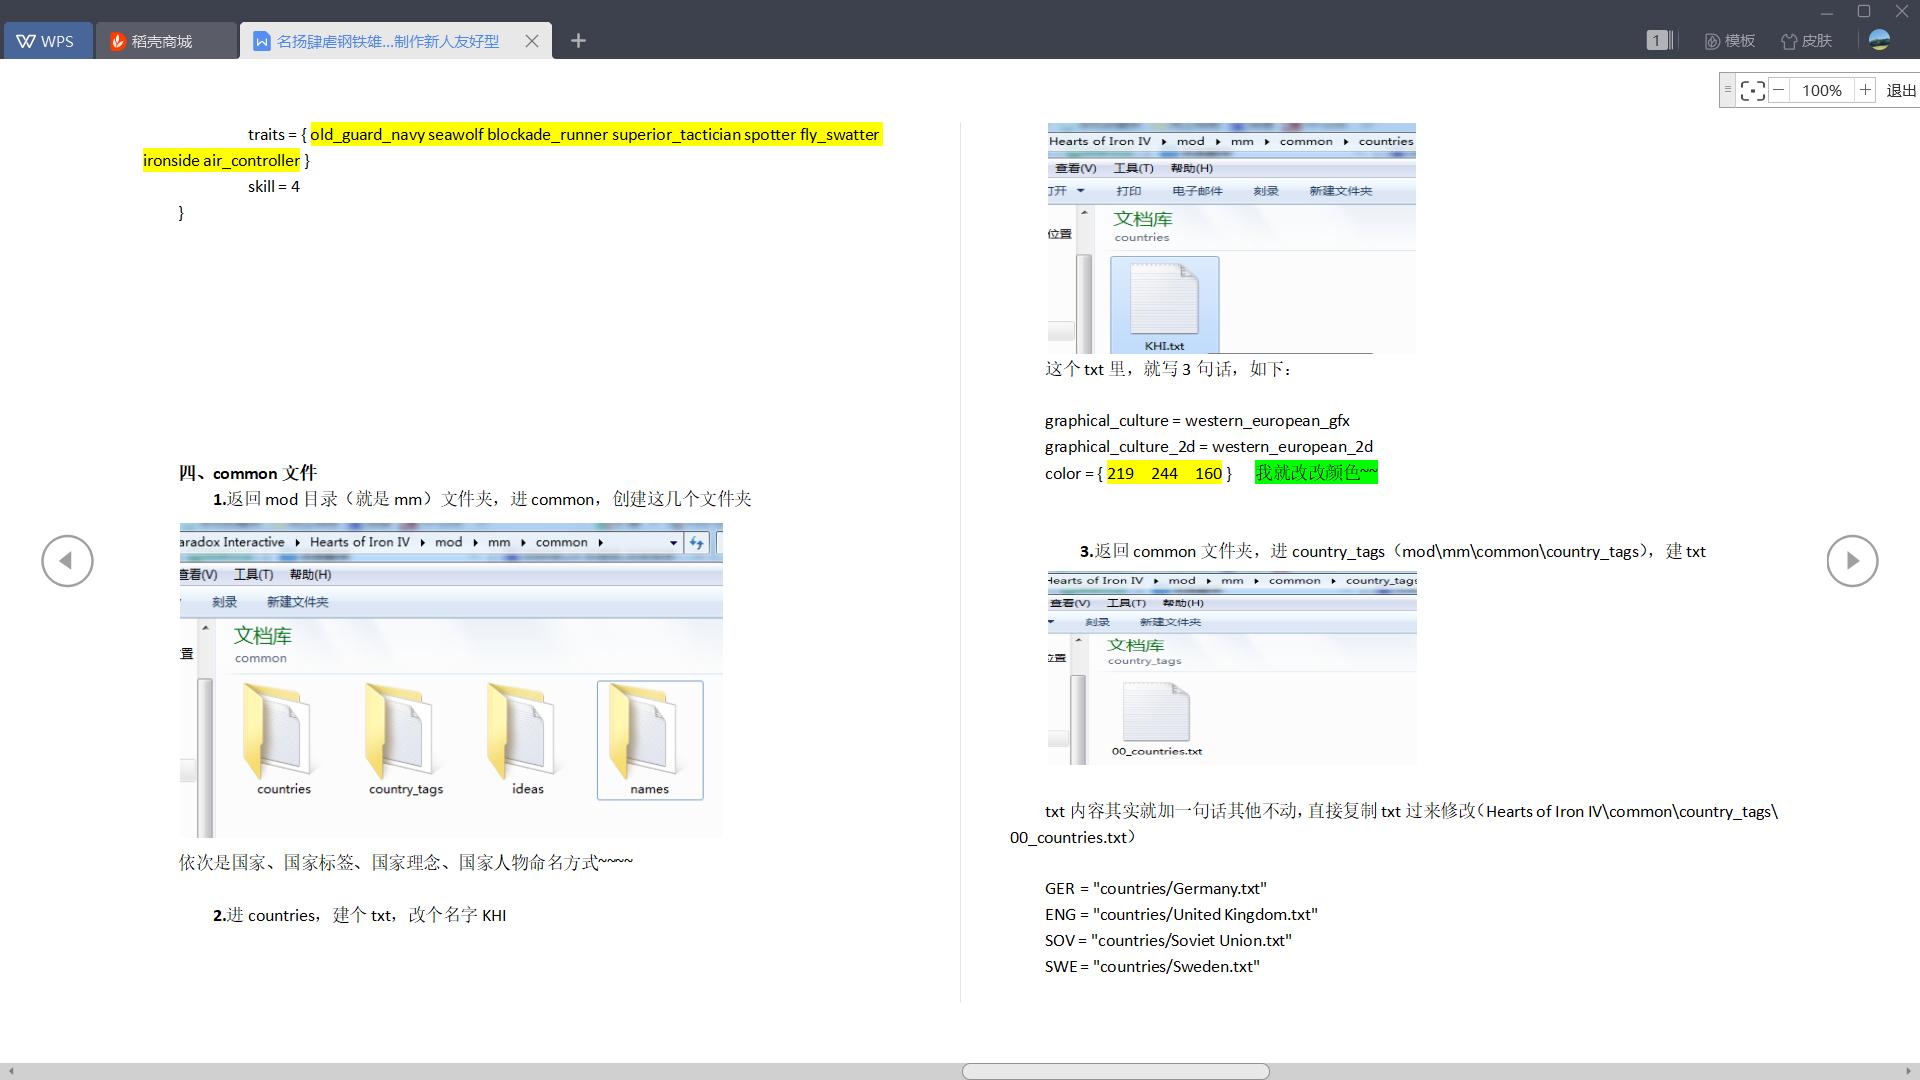Click green highlighted text 我就改改颜色

pyautogui.click(x=1316, y=472)
